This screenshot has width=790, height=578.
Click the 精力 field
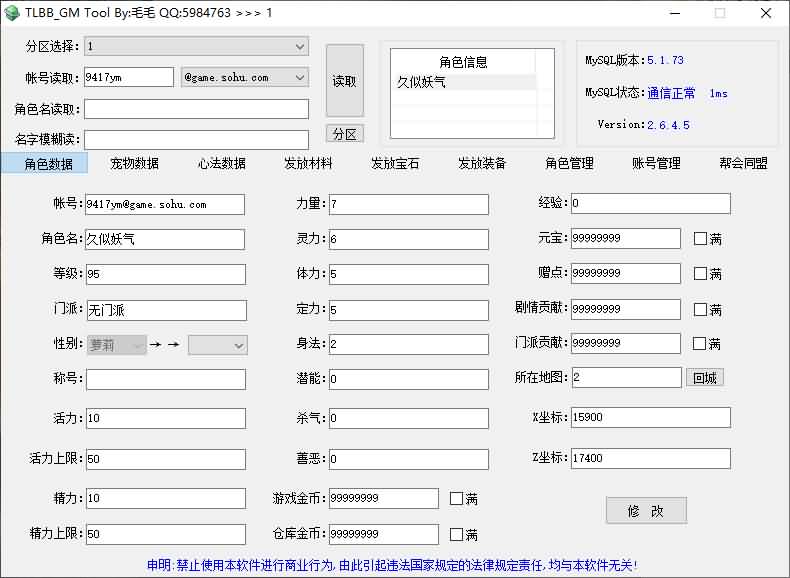pos(166,498)
